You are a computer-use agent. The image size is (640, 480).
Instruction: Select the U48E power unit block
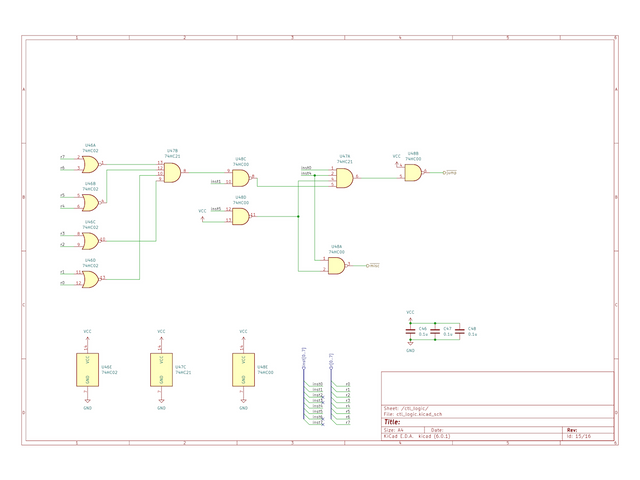[241, 369]
